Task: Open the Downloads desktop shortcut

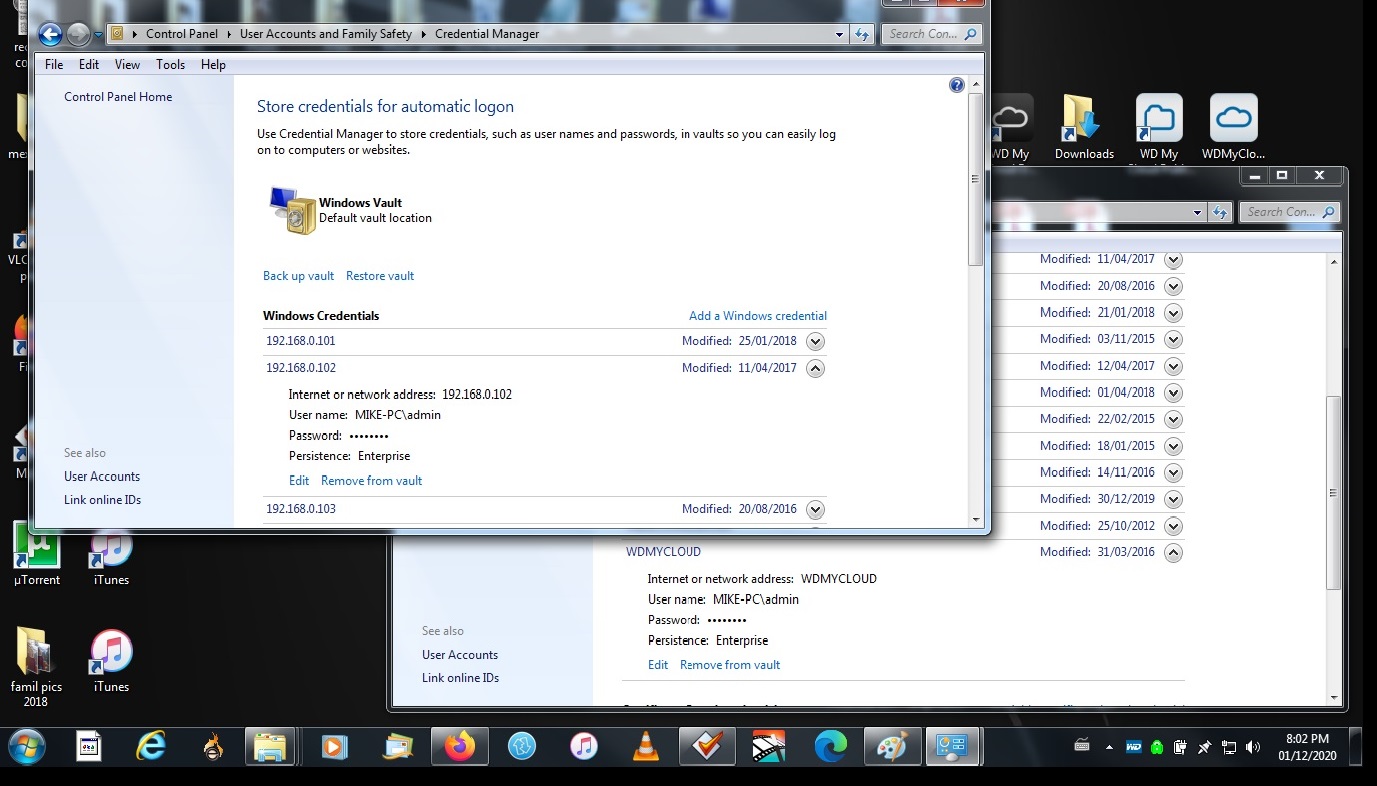Action: coord(1084,127)
